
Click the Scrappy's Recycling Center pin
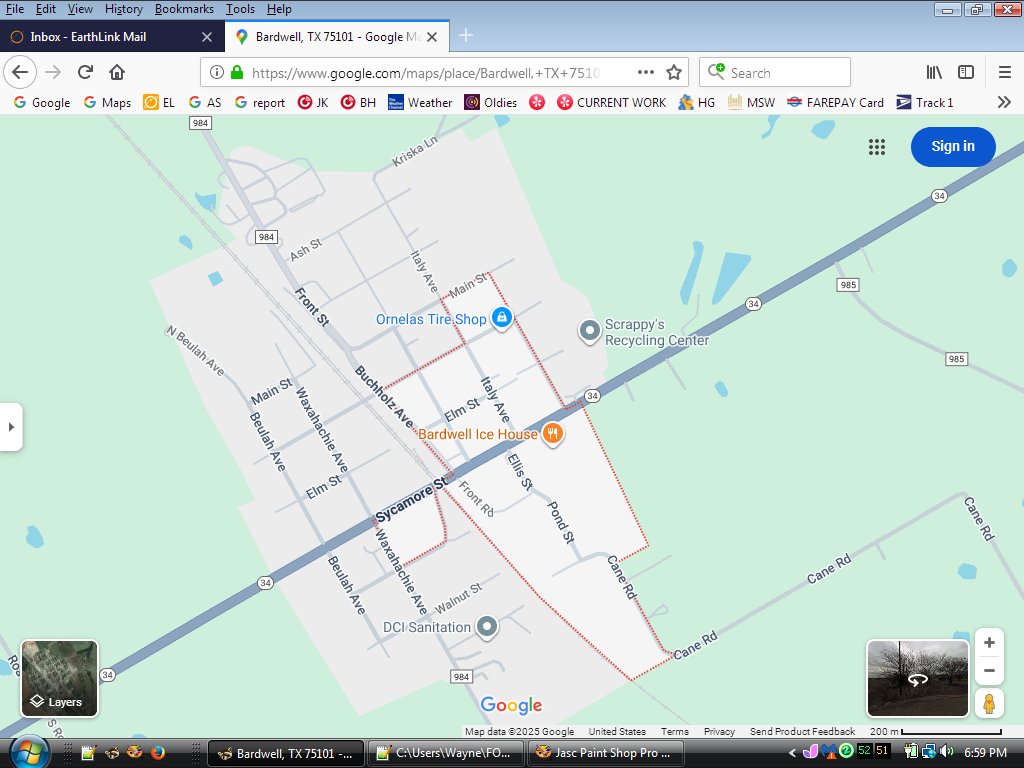[x=590, y=331]
